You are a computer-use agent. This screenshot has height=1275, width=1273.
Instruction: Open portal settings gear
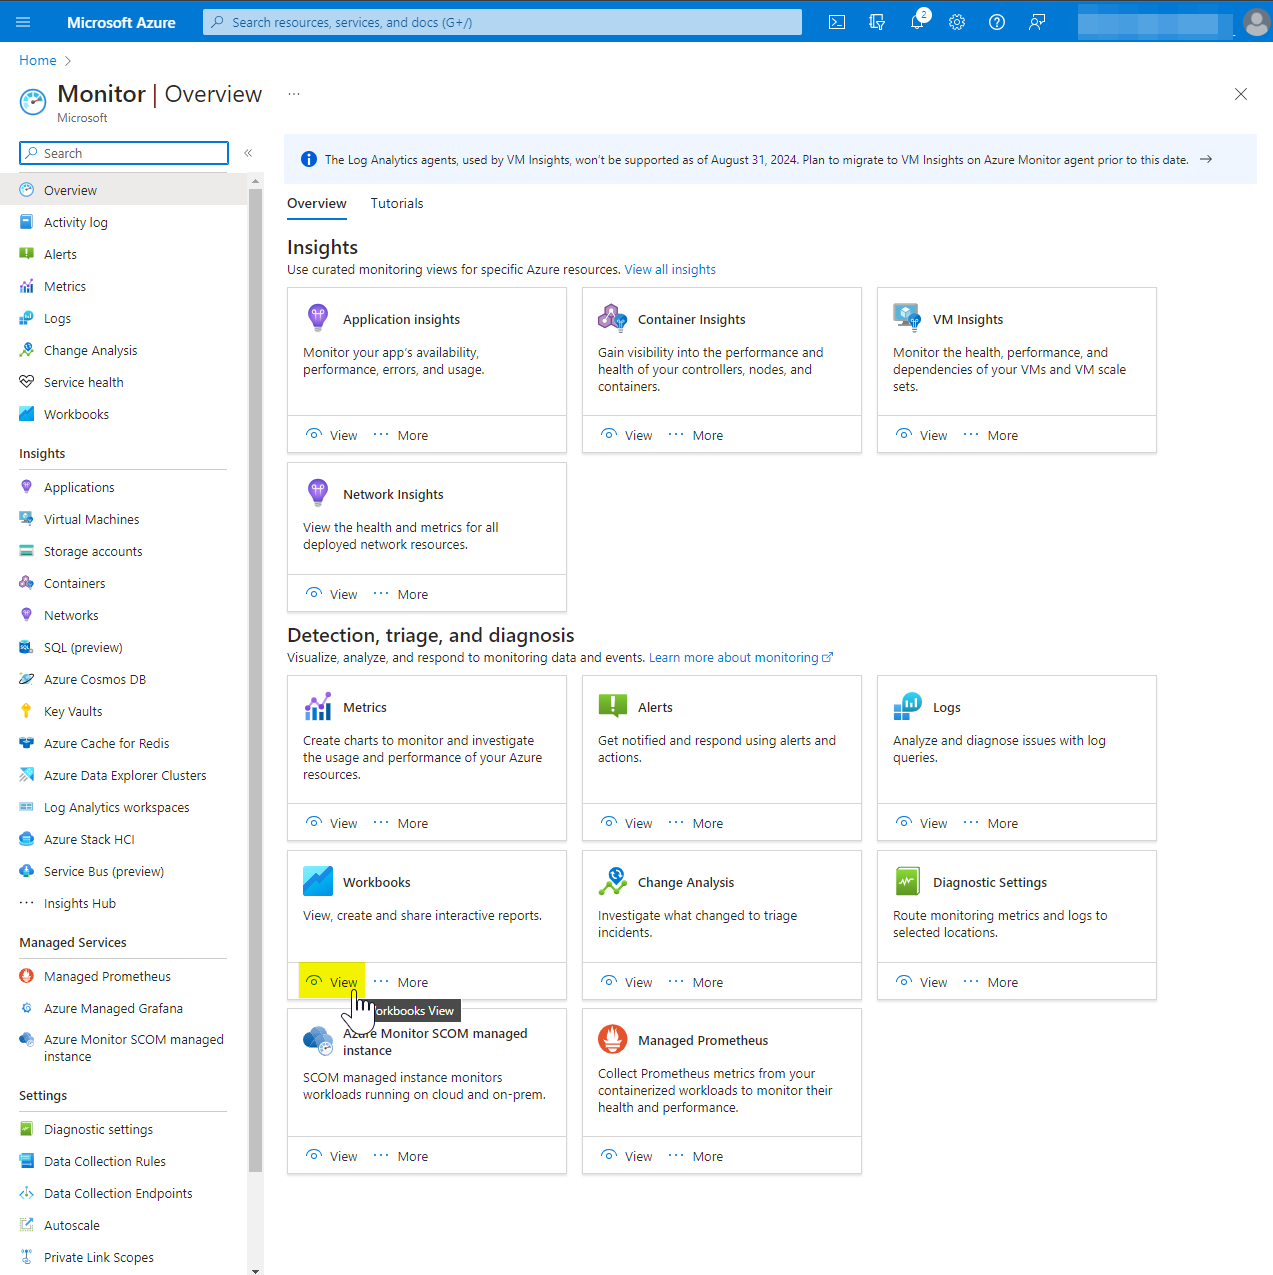click(x=957, y=21)
